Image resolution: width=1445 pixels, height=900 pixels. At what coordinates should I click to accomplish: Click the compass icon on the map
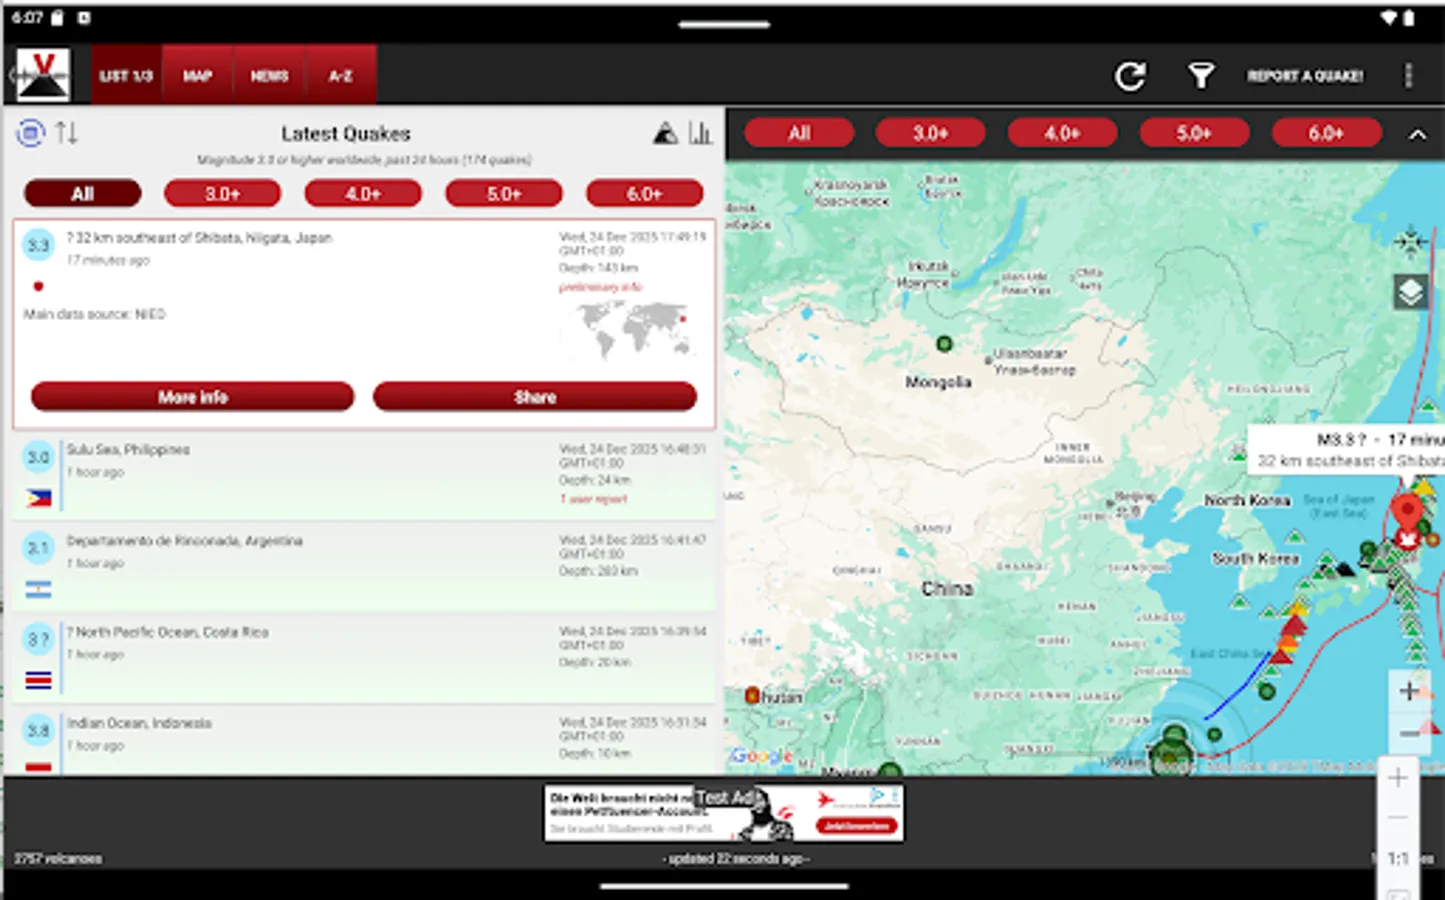tap(1410, 242)
